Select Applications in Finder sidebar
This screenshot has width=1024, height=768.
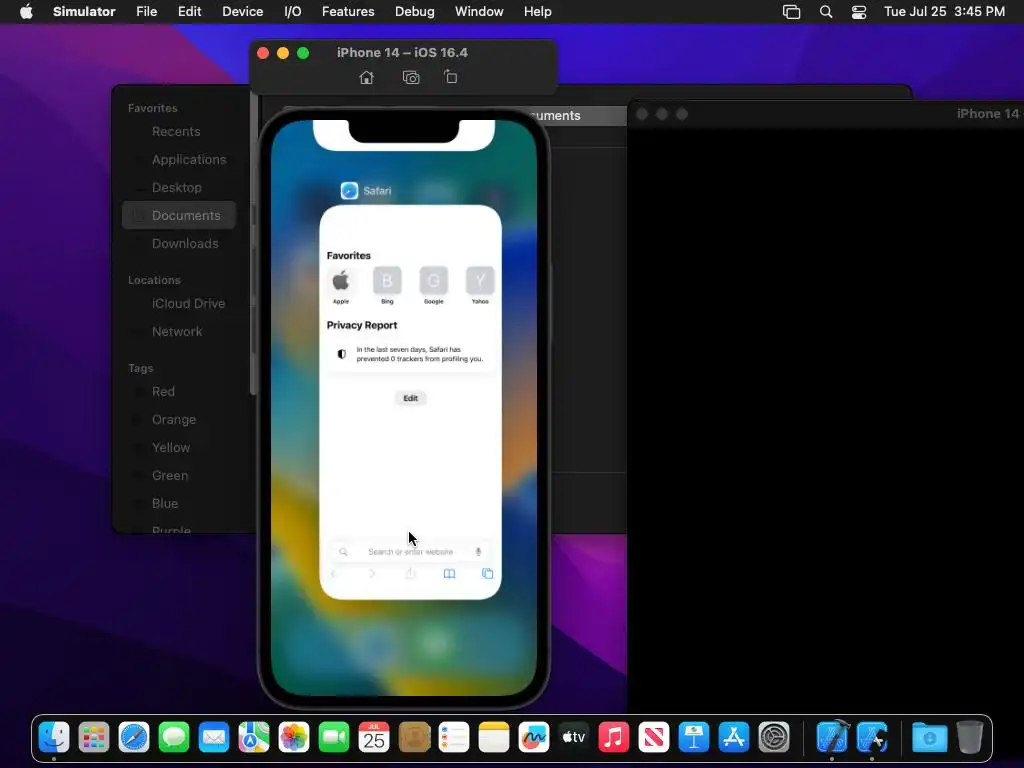click(x=189, y=159)
